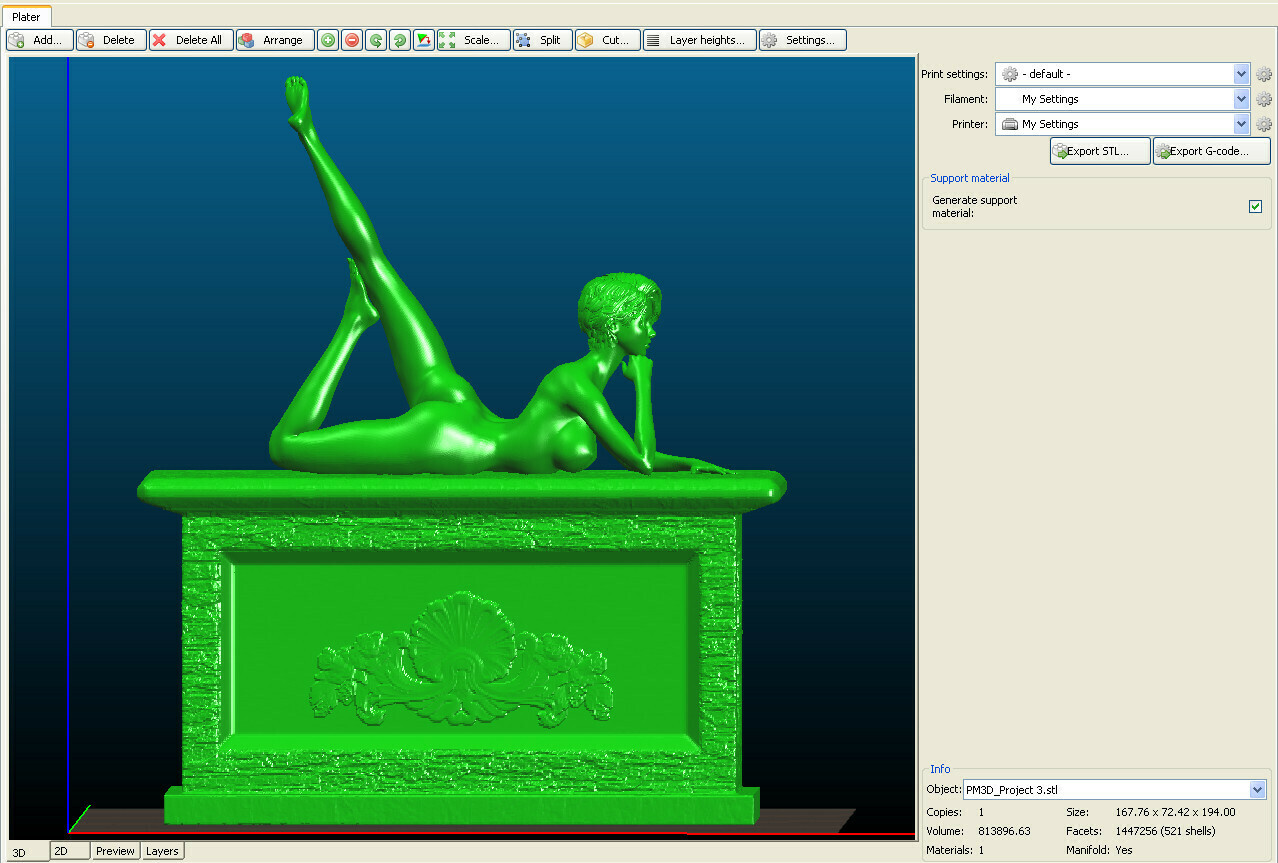Rotate object 45° clockwise icon
The image size is (1278, 863).
400,40
